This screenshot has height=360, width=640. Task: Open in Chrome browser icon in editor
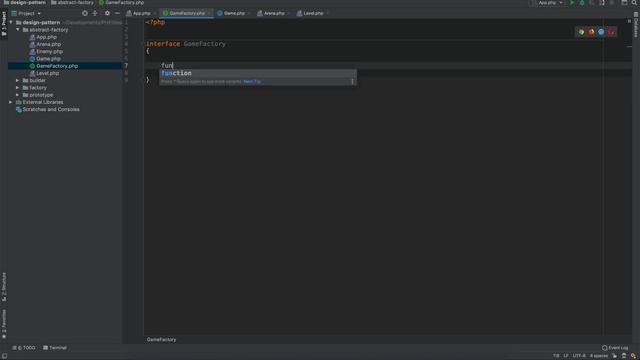coord(581,32)
